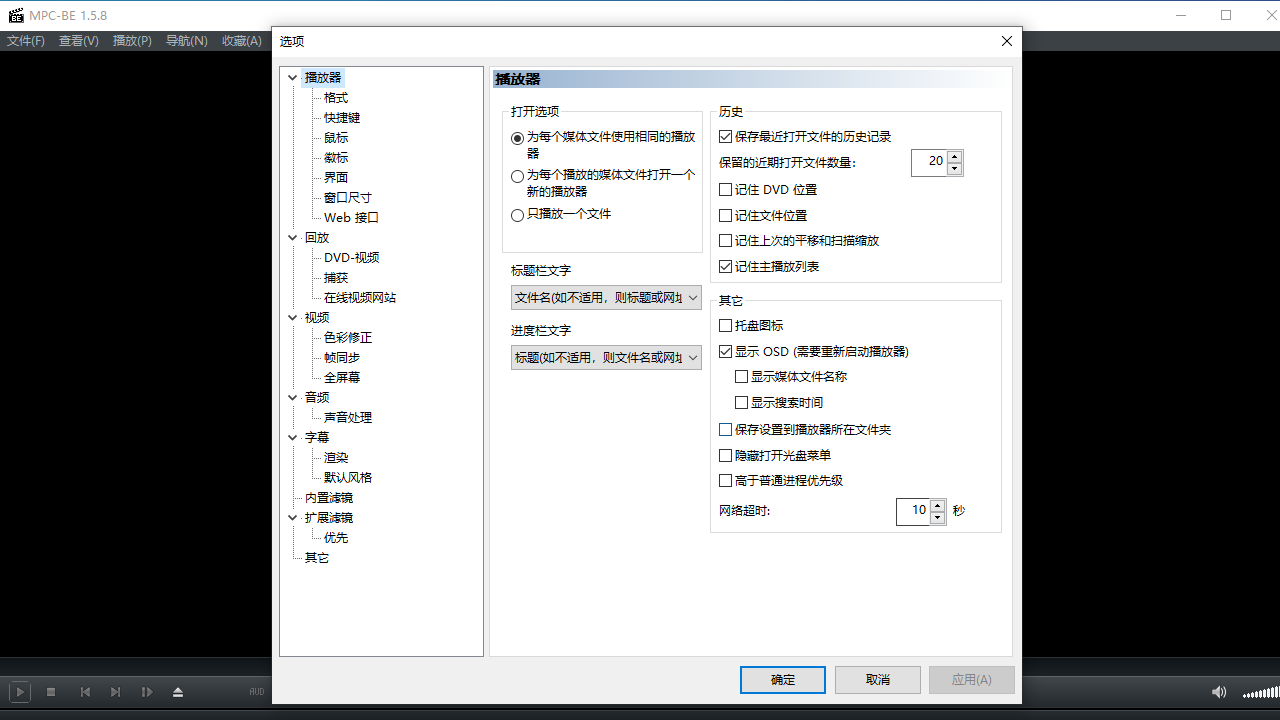Click the 取消 button
Screen dimensions: 1280x720
pyautogui.click(x=877, y=679)
